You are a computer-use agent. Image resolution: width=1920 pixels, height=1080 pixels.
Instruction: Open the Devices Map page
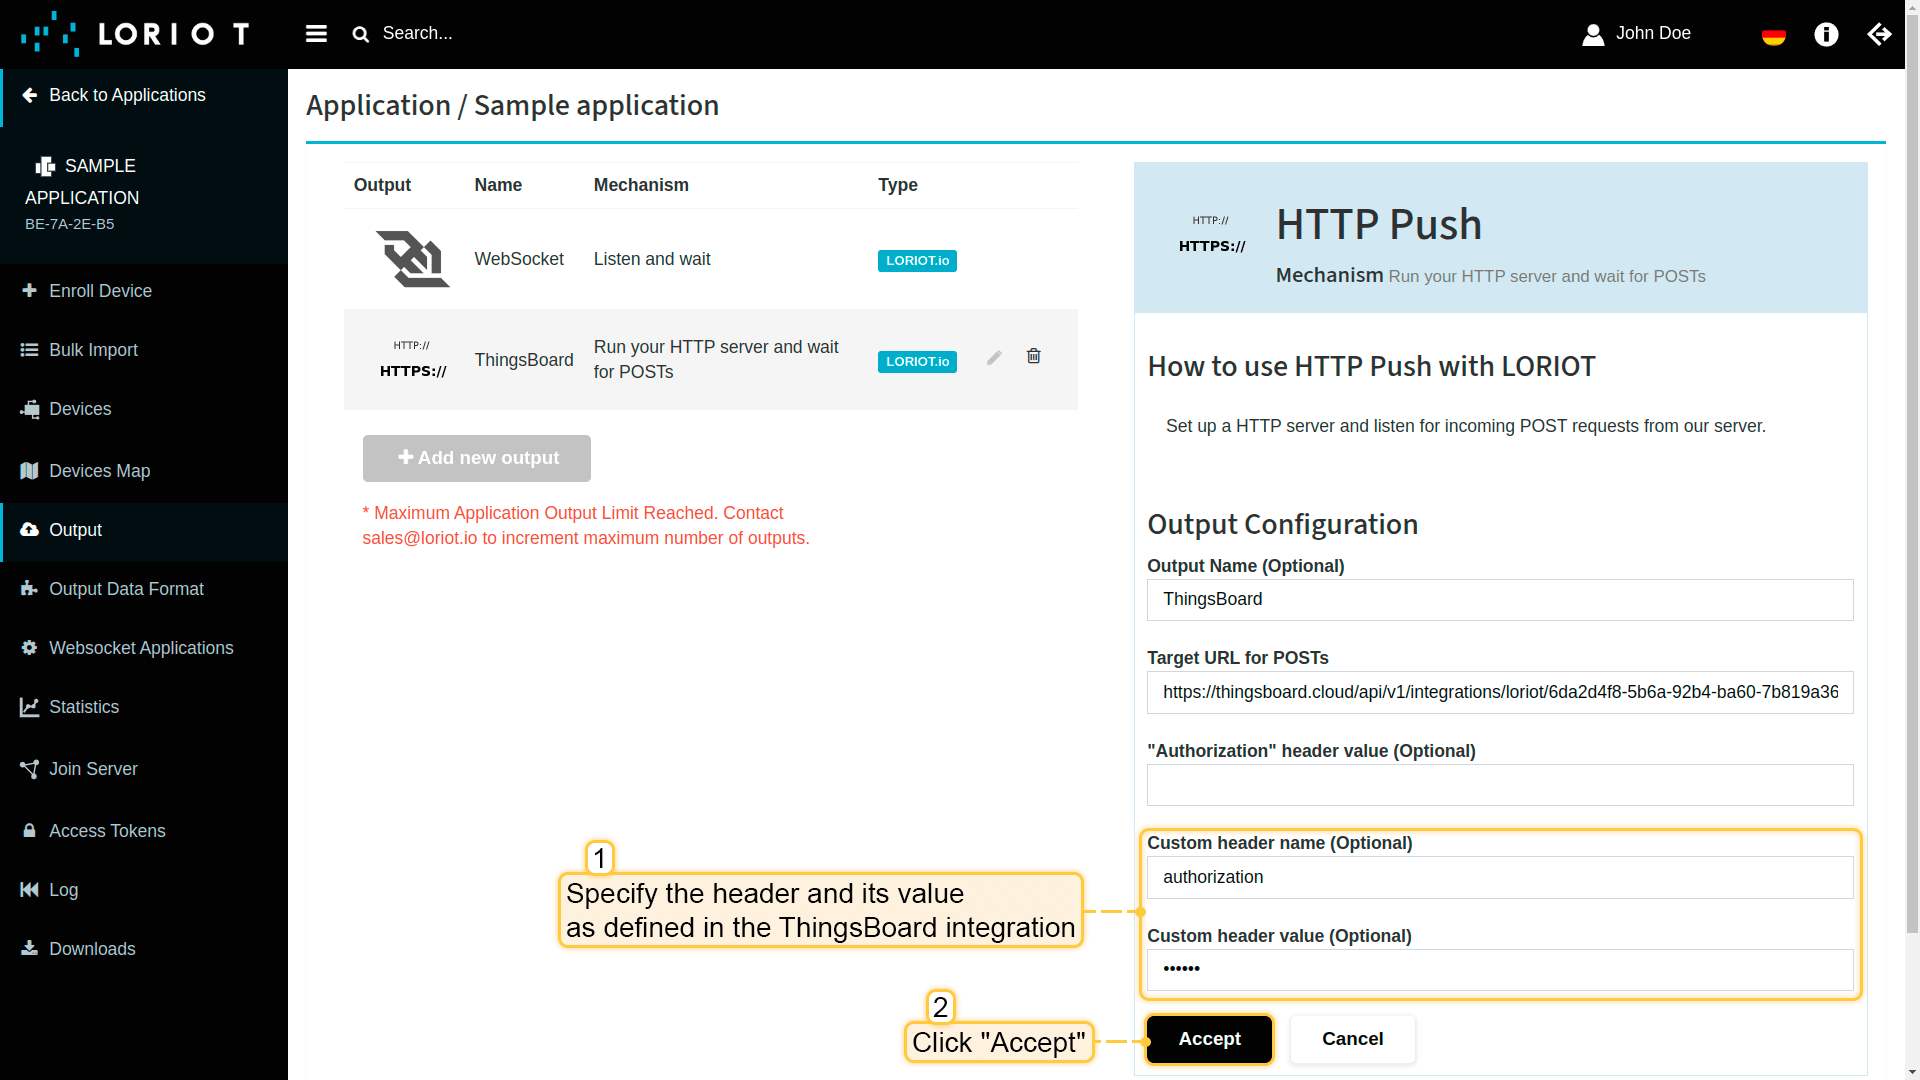click(x=99, y=471)
